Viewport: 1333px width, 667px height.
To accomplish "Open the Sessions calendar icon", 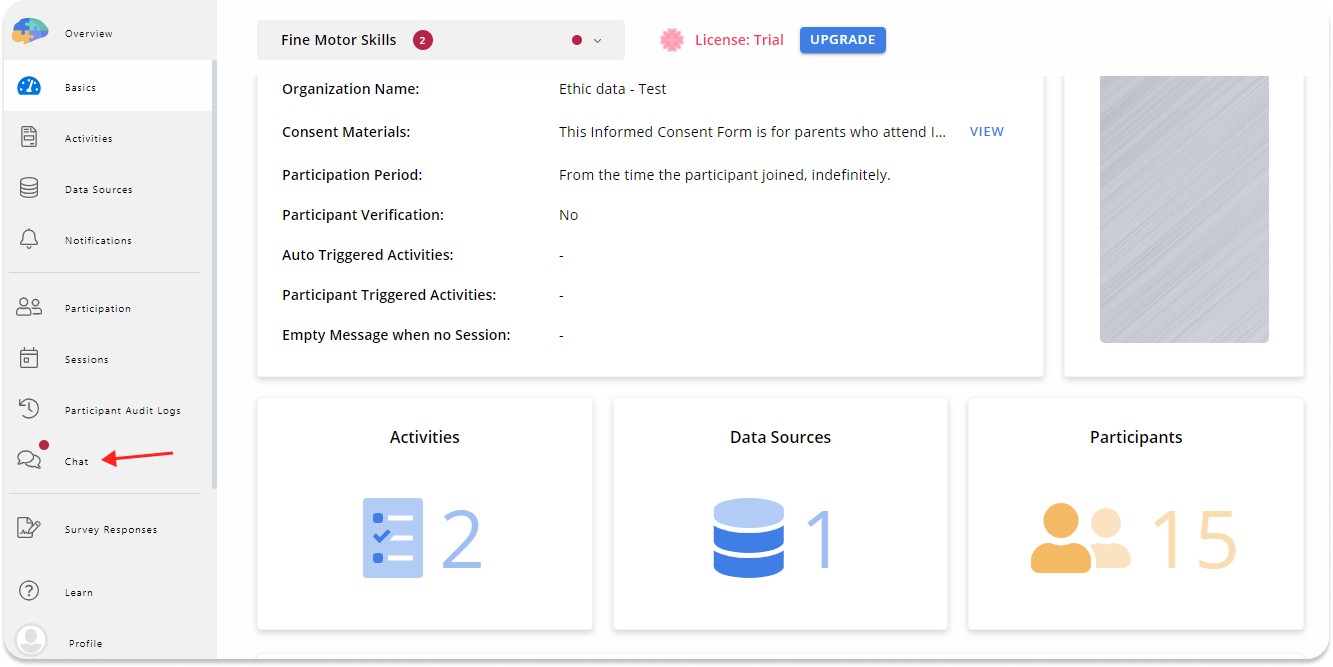I will (29, 358).
